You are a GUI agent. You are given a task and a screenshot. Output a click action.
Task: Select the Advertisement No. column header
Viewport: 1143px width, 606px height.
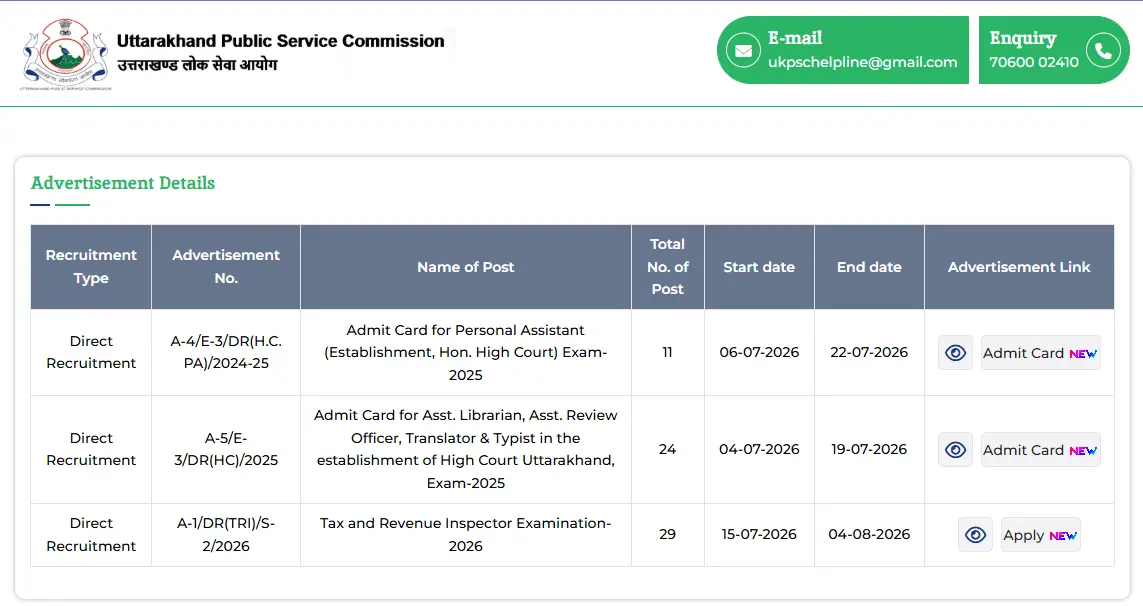click(226, 267)
